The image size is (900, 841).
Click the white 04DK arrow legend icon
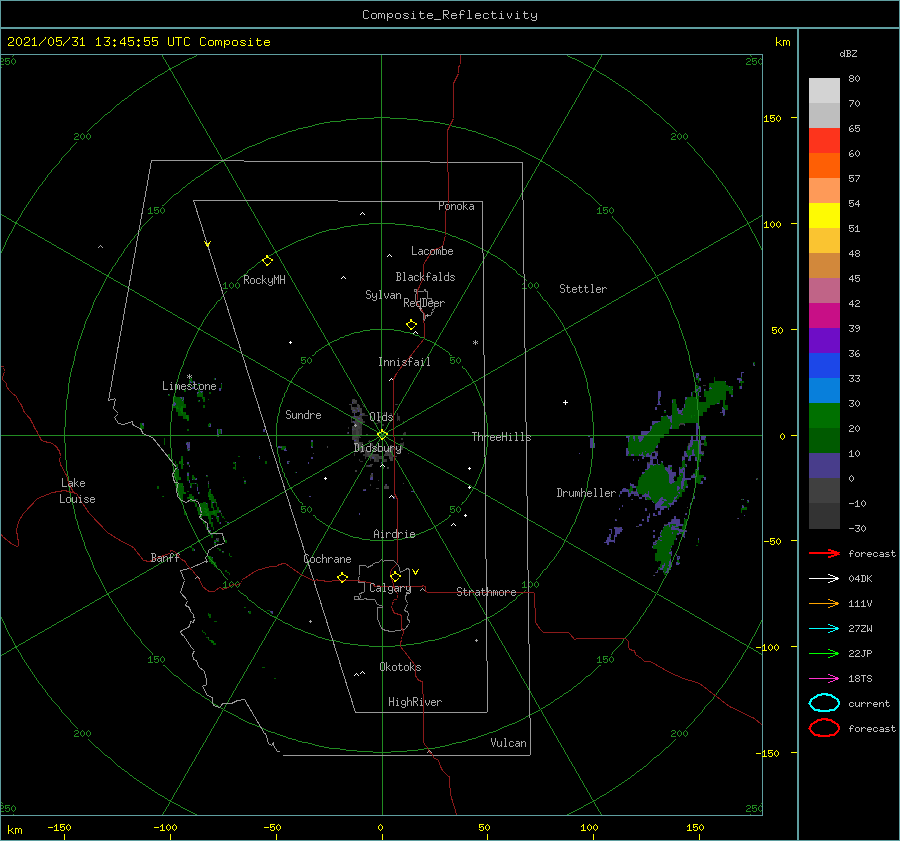coord(824,579)
